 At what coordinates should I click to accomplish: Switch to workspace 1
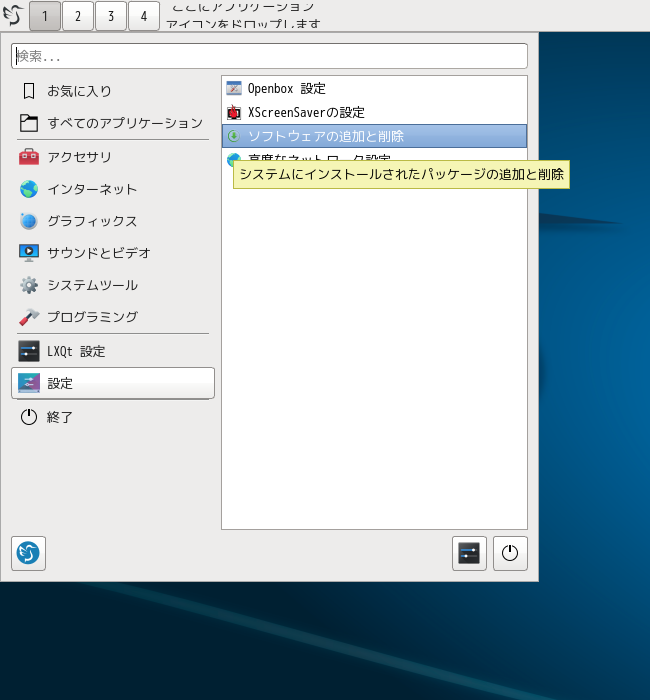(45, 16)
